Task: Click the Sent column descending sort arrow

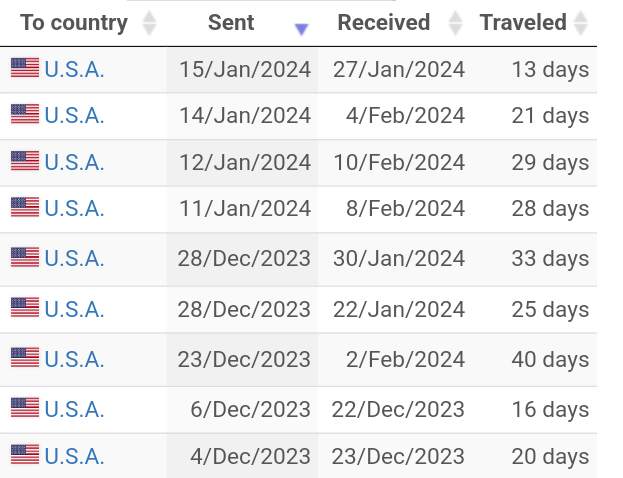Action: coord(302,29)
